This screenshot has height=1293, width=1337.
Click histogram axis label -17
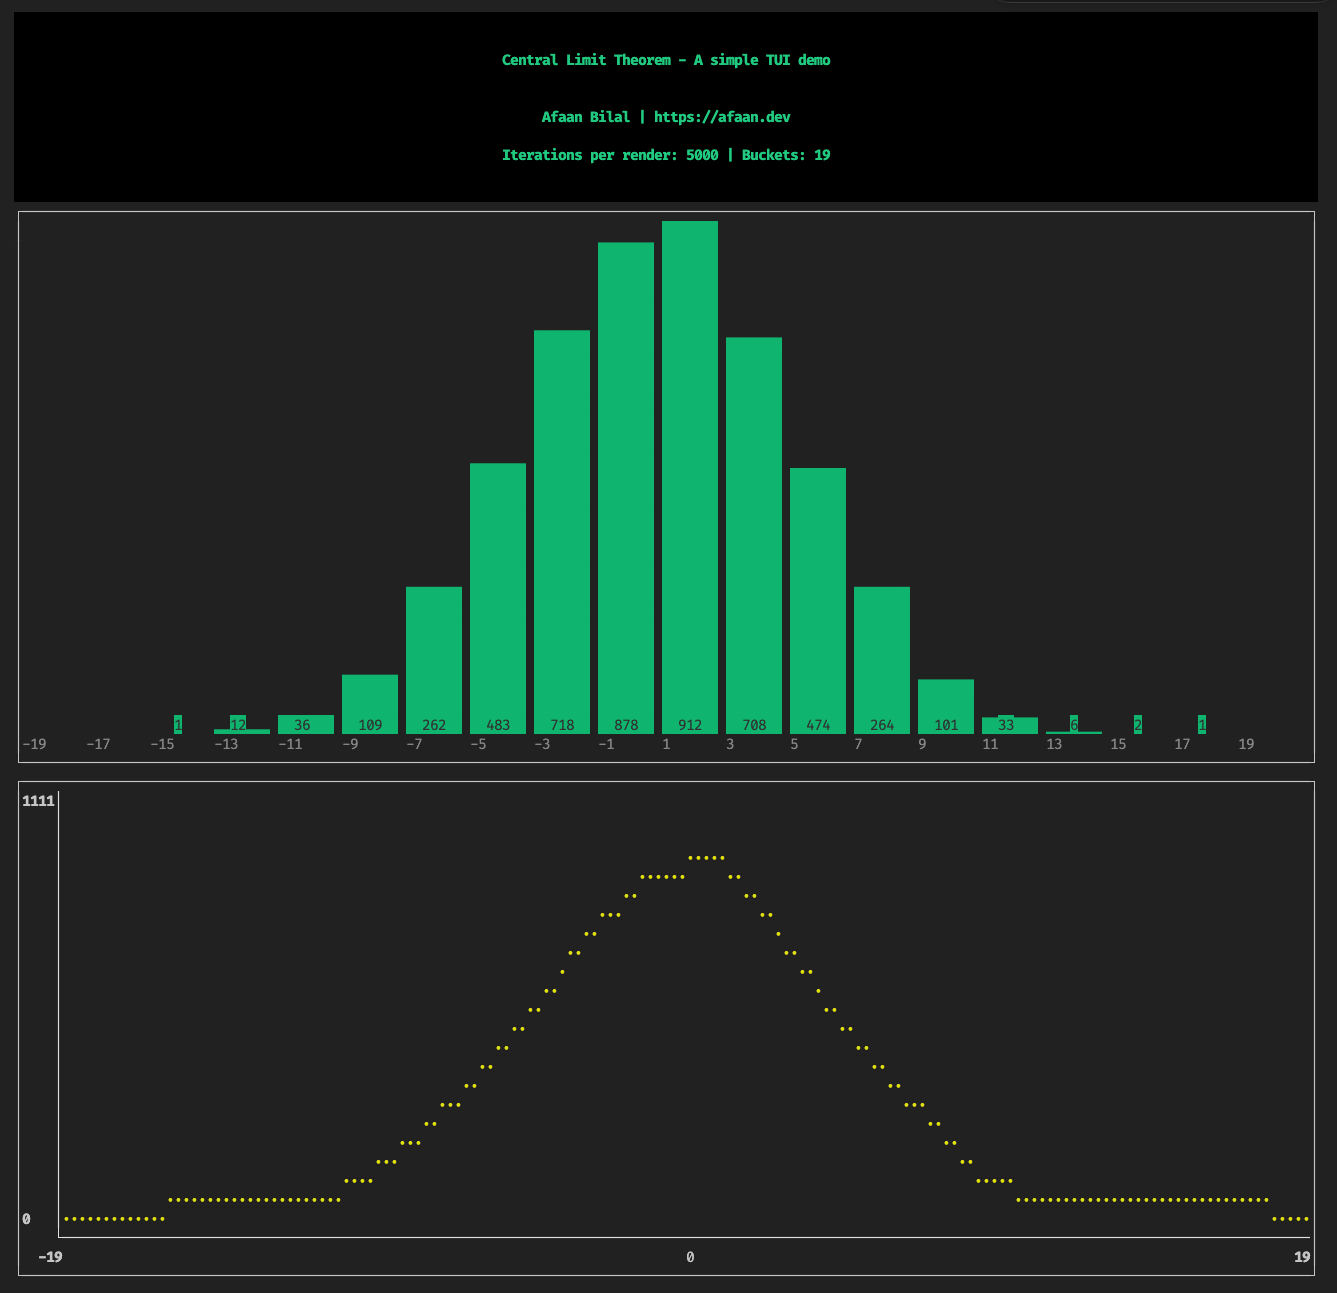click(x=98, y=744)
